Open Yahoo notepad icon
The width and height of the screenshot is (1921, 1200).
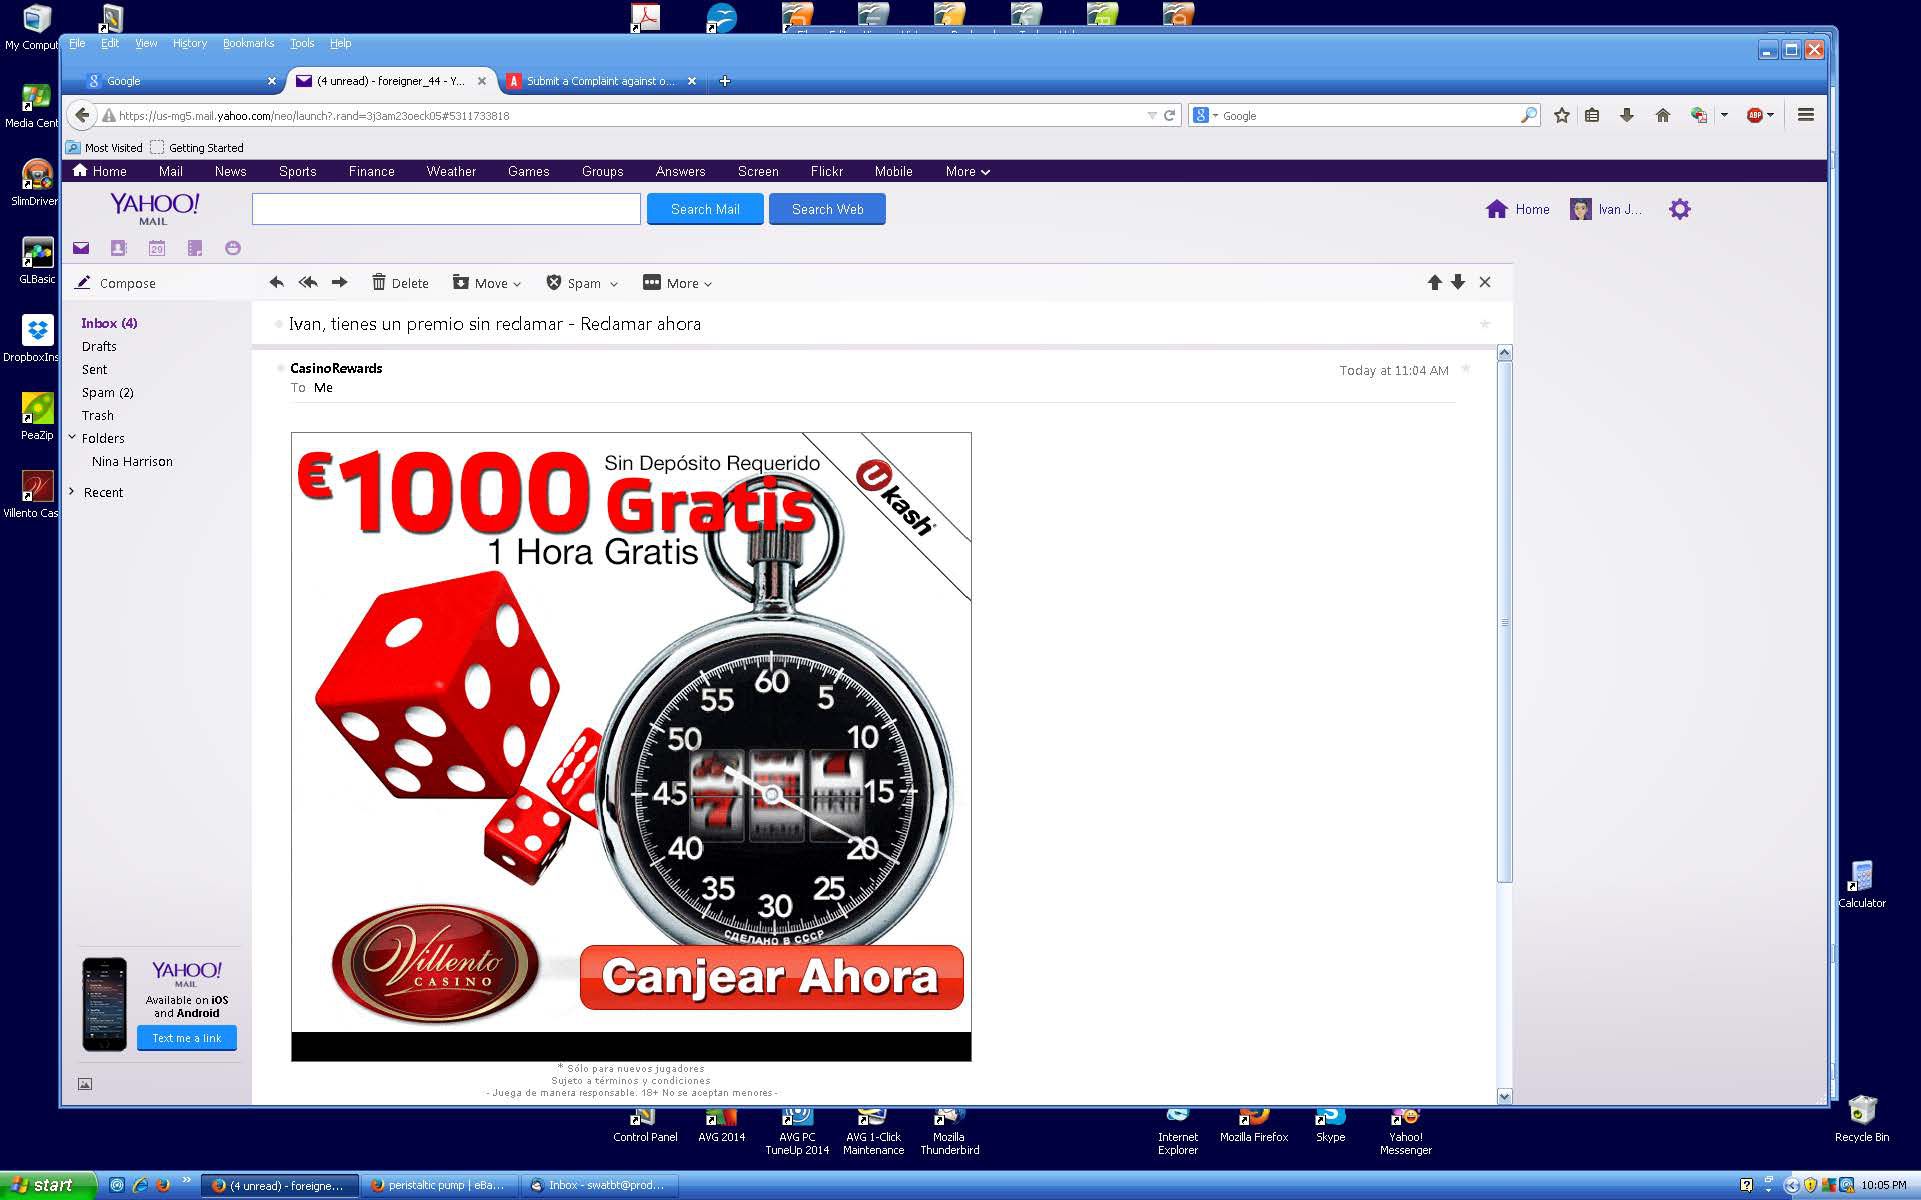tap(195, 248)
